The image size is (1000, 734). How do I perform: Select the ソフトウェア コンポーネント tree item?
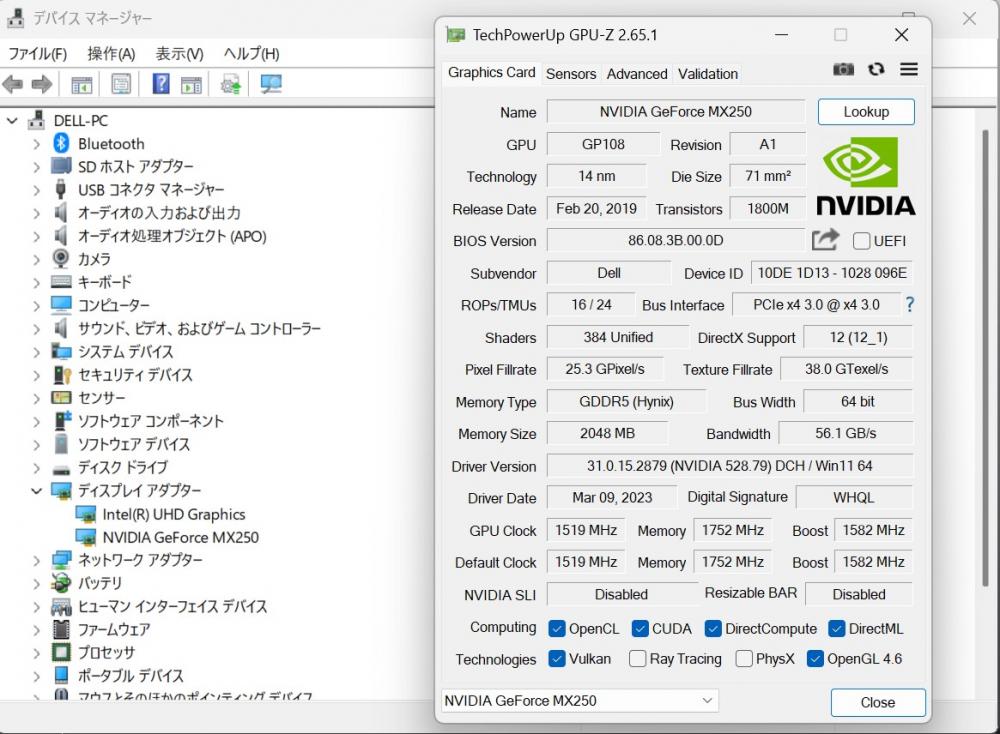[x=151, y=421]
